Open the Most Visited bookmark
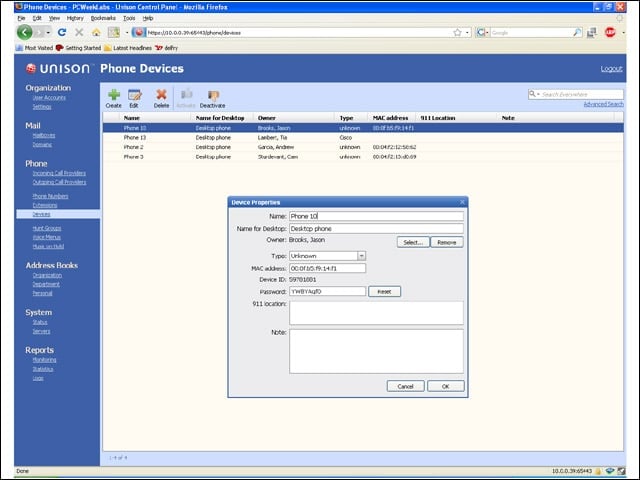 [34, 48]
